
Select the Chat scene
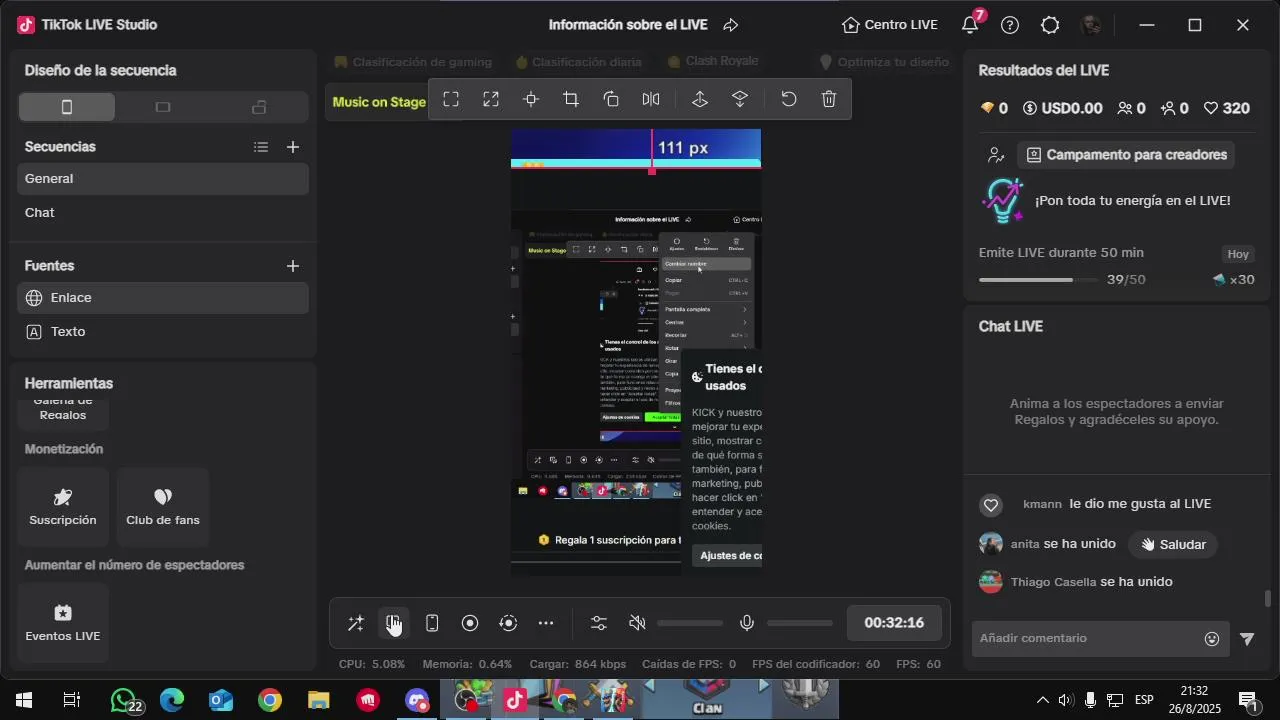click(x=163, y=213)
